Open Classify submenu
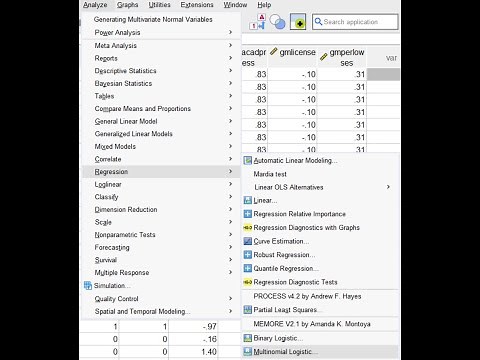Screen dimensions: 480x360 (161, 197)
